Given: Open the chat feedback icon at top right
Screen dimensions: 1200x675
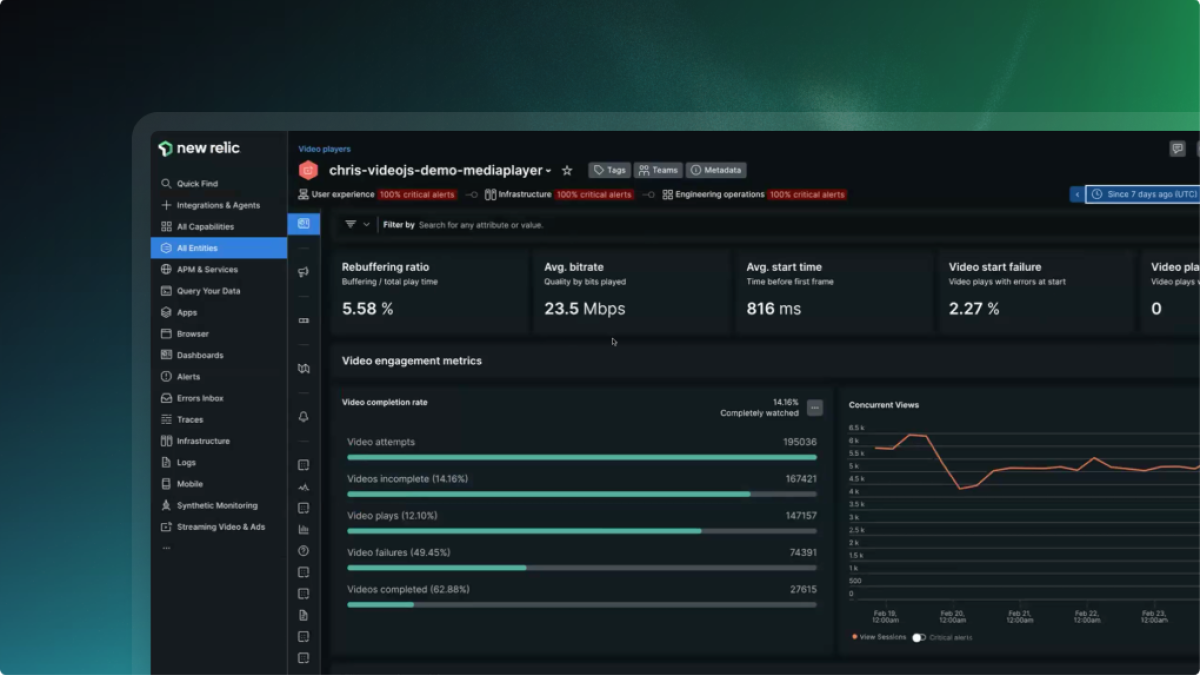Looking at the screenshot, I should pos(1177,149).
